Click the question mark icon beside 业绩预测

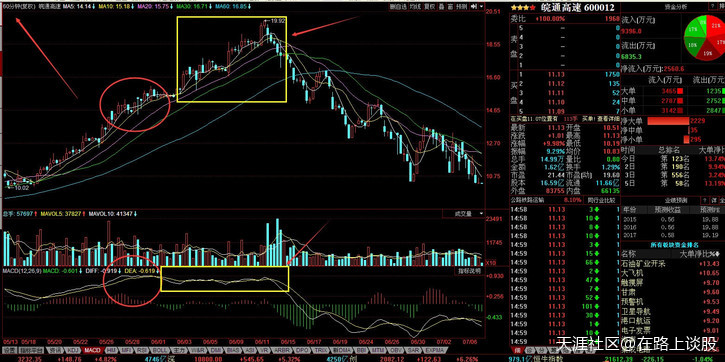pyautogui.click(x=705, y=200)
